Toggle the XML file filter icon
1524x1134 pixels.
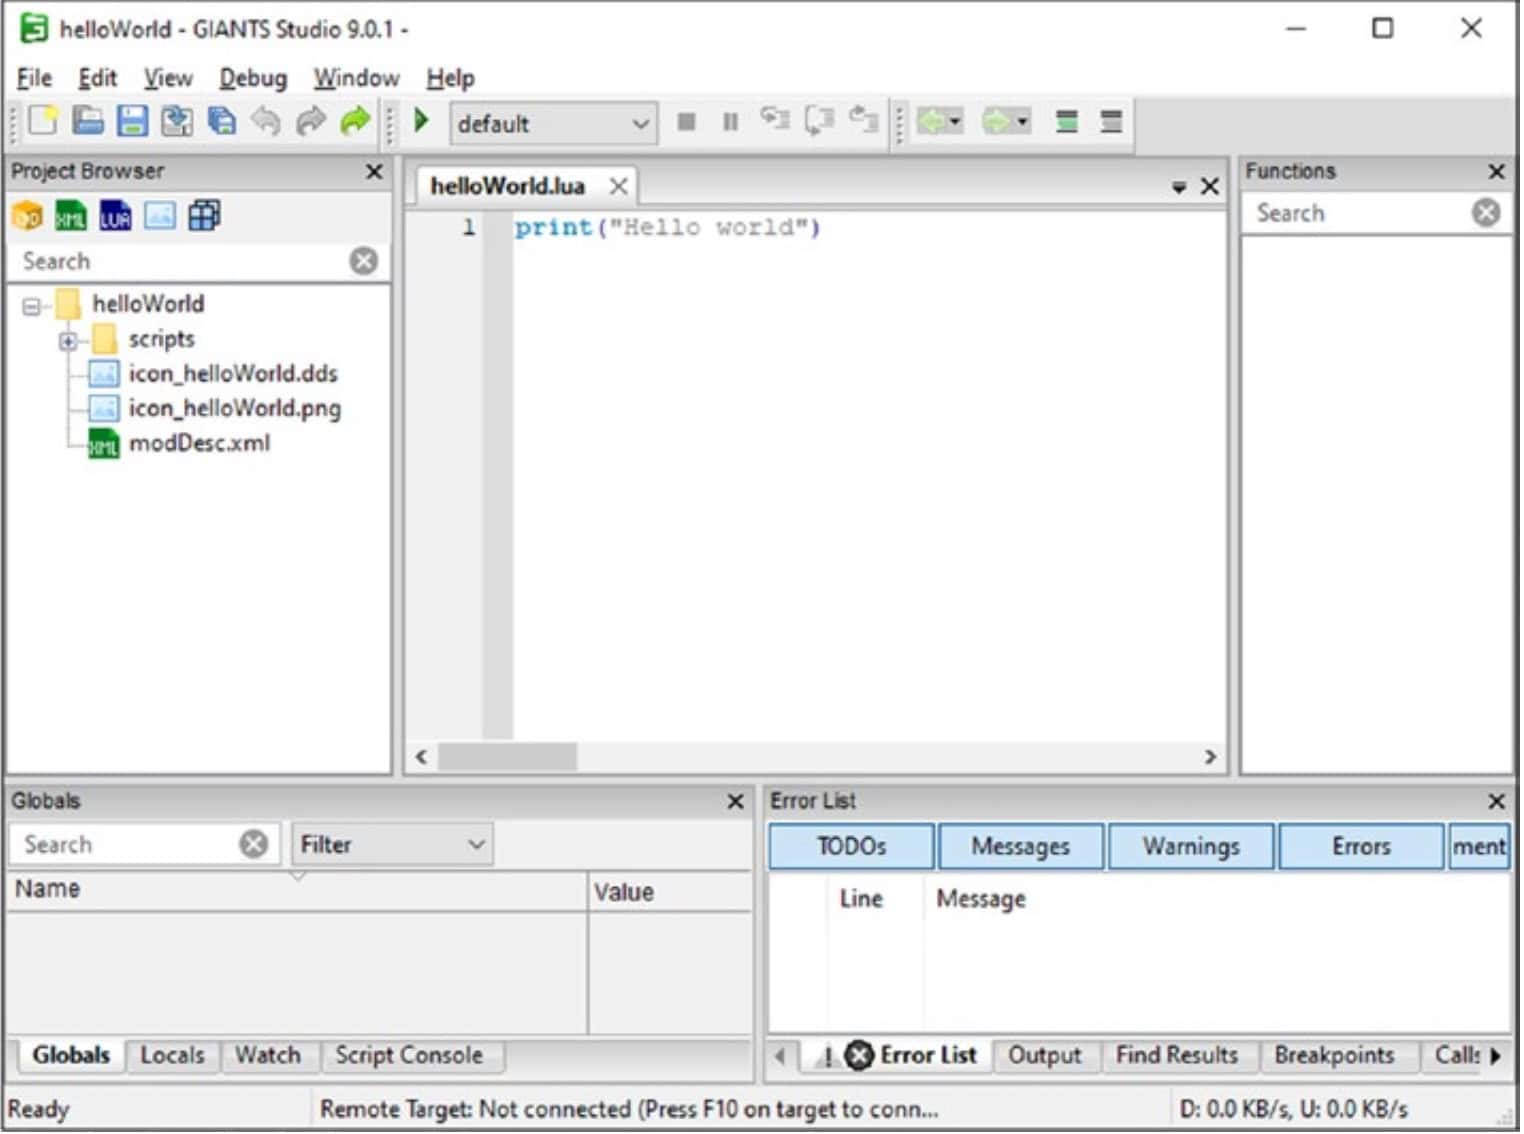pyautogui.click(x=71, y=216)
